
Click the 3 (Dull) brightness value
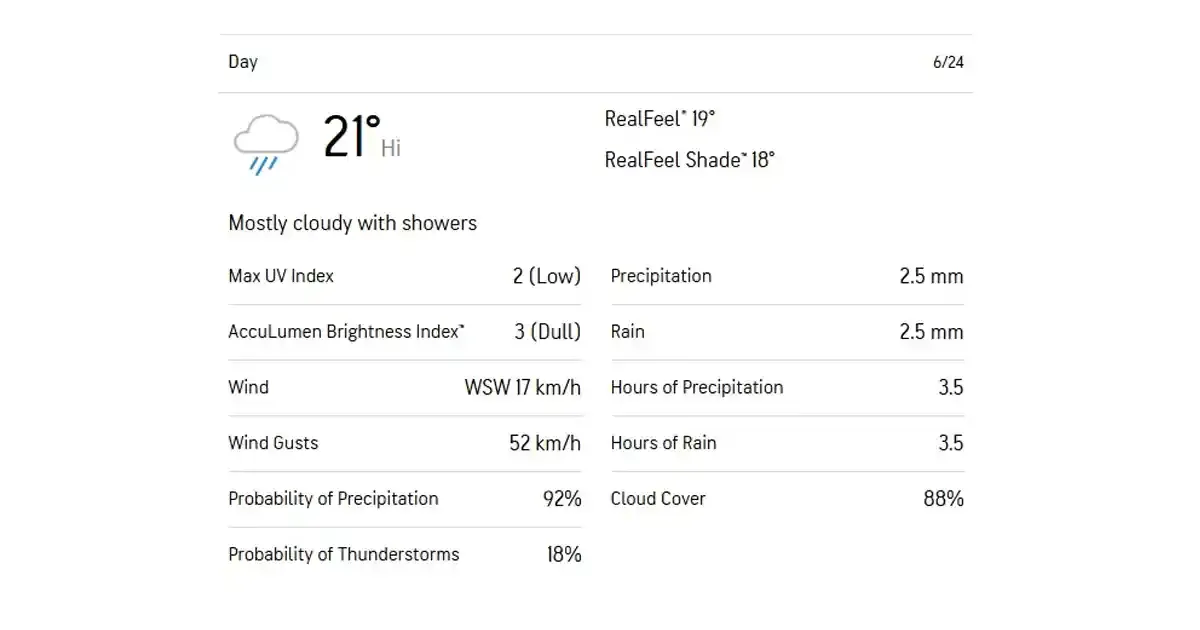pyautogui.click(x=547, y=332)
